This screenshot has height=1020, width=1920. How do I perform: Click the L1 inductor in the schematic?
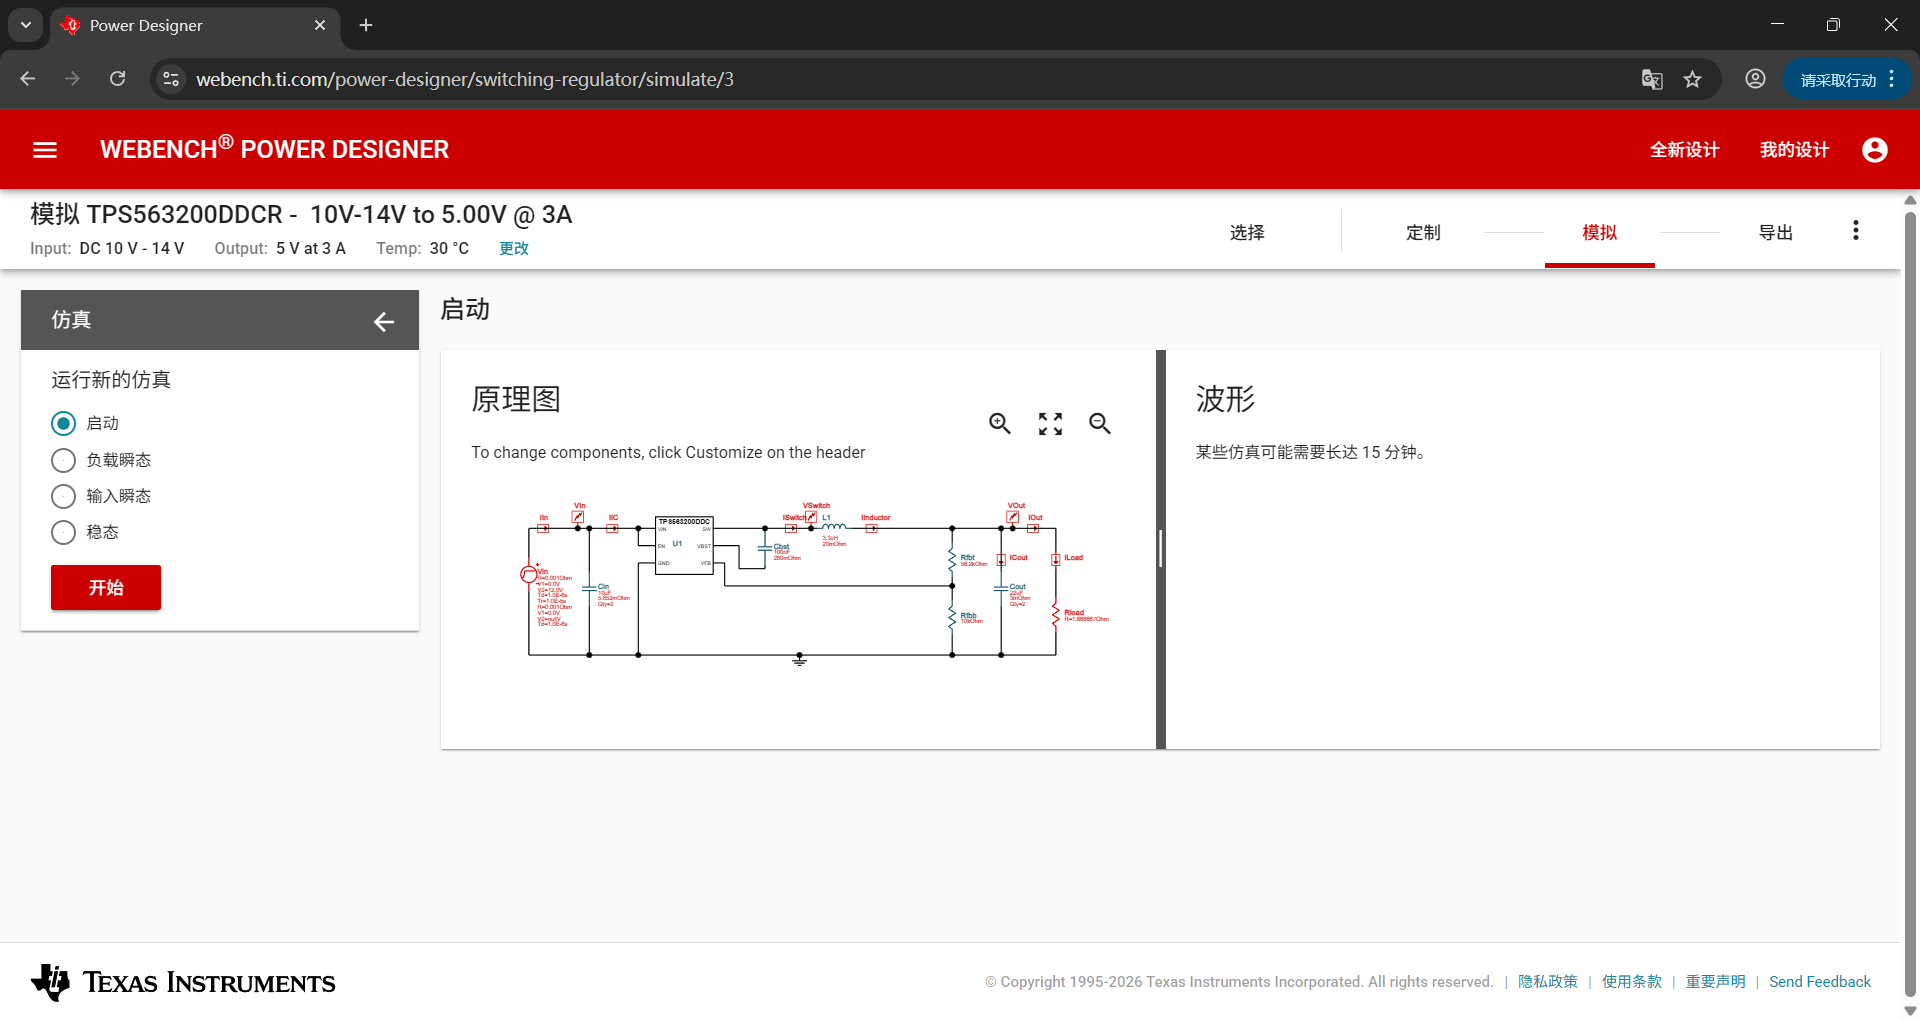(x=834, y=525)
